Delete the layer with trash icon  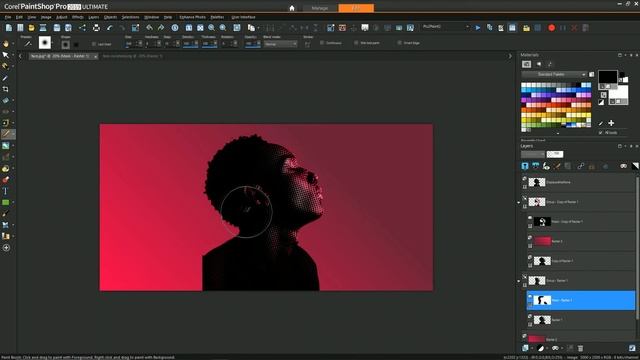tap(580, 348)
